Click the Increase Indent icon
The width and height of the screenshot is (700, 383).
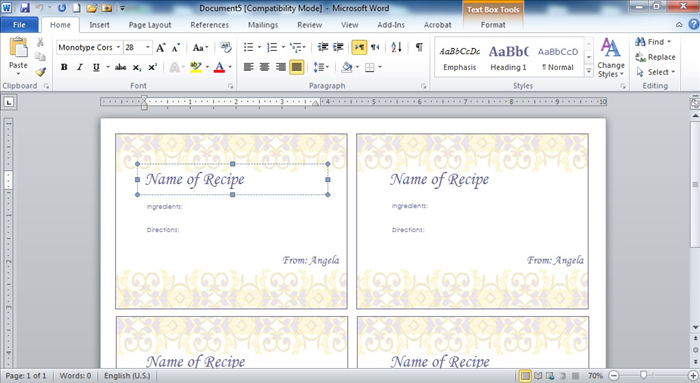(338, 47)
